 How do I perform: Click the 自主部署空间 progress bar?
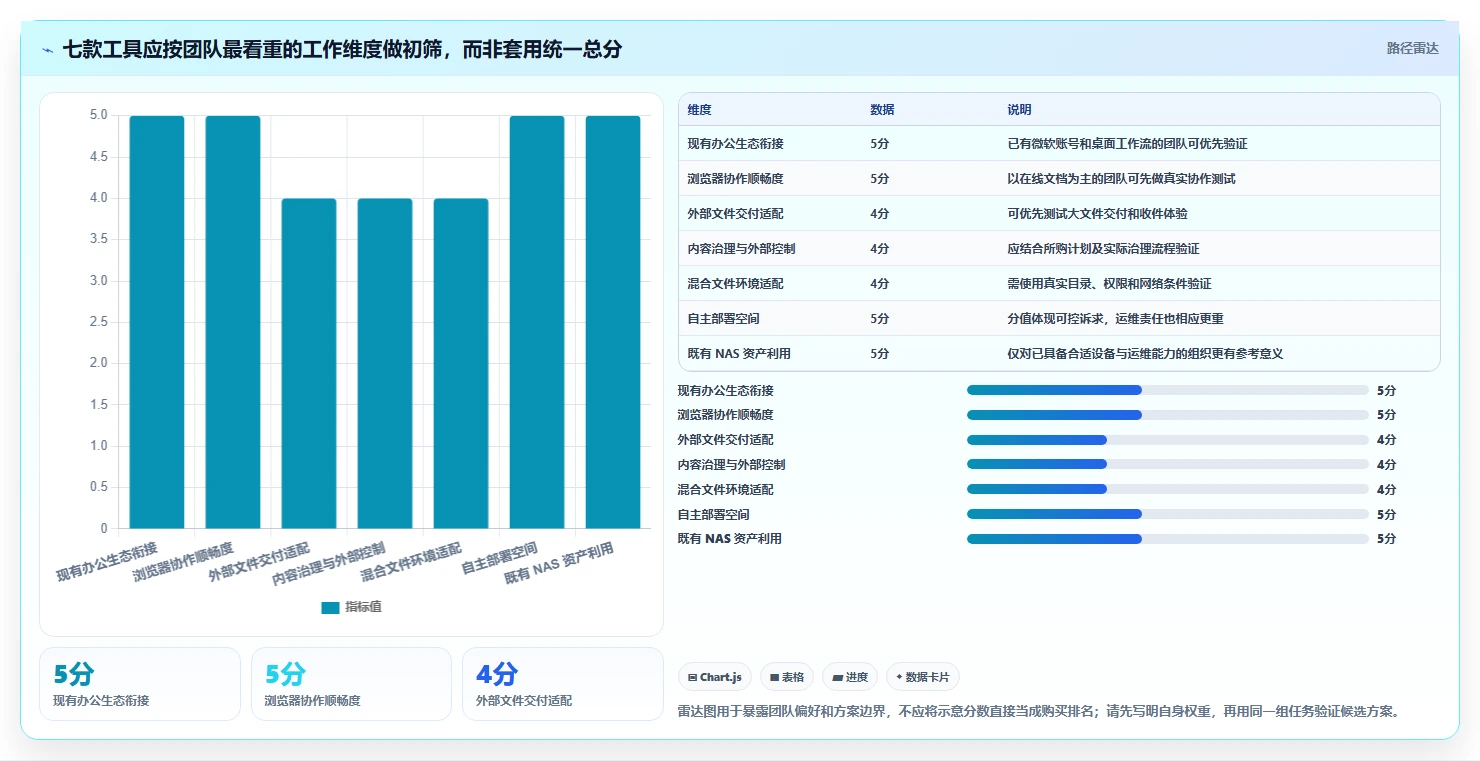pos(1167,514)
